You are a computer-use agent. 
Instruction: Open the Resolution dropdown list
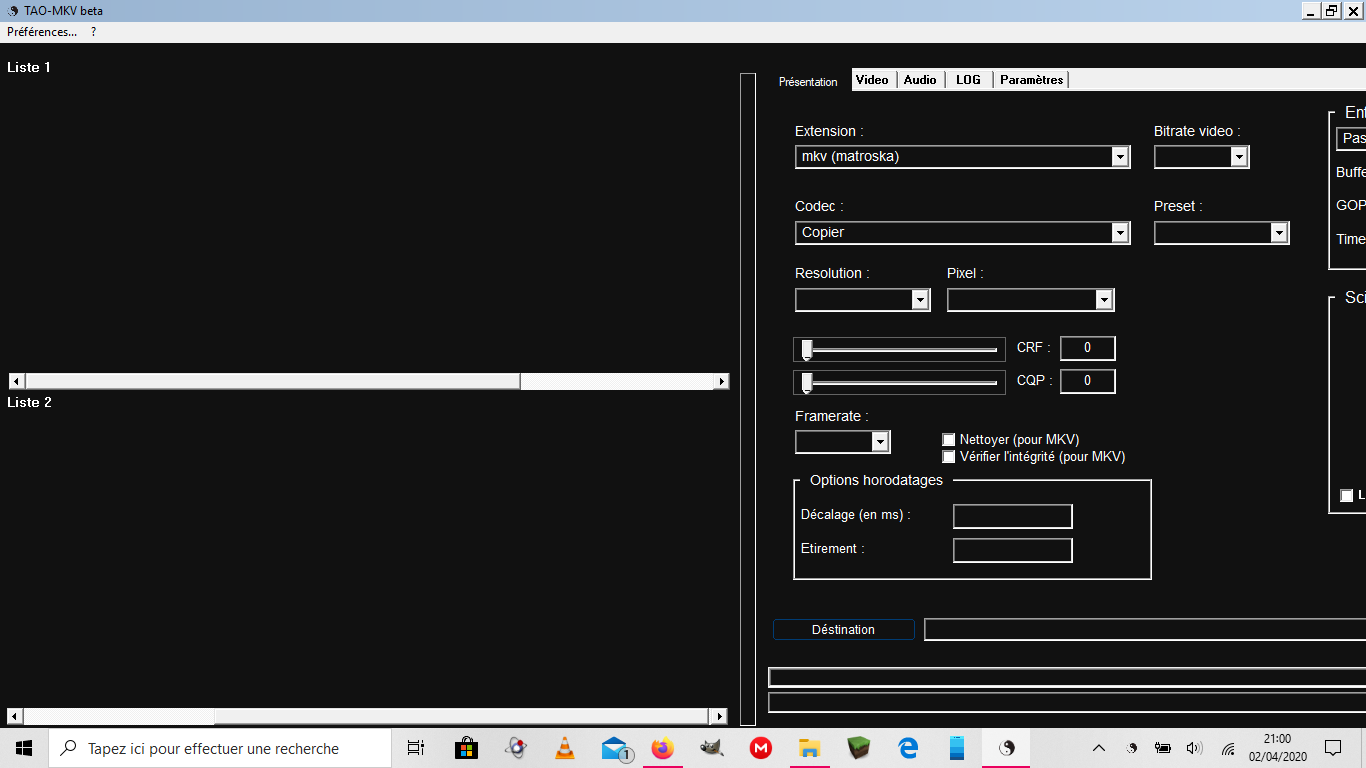pos(920,300)
